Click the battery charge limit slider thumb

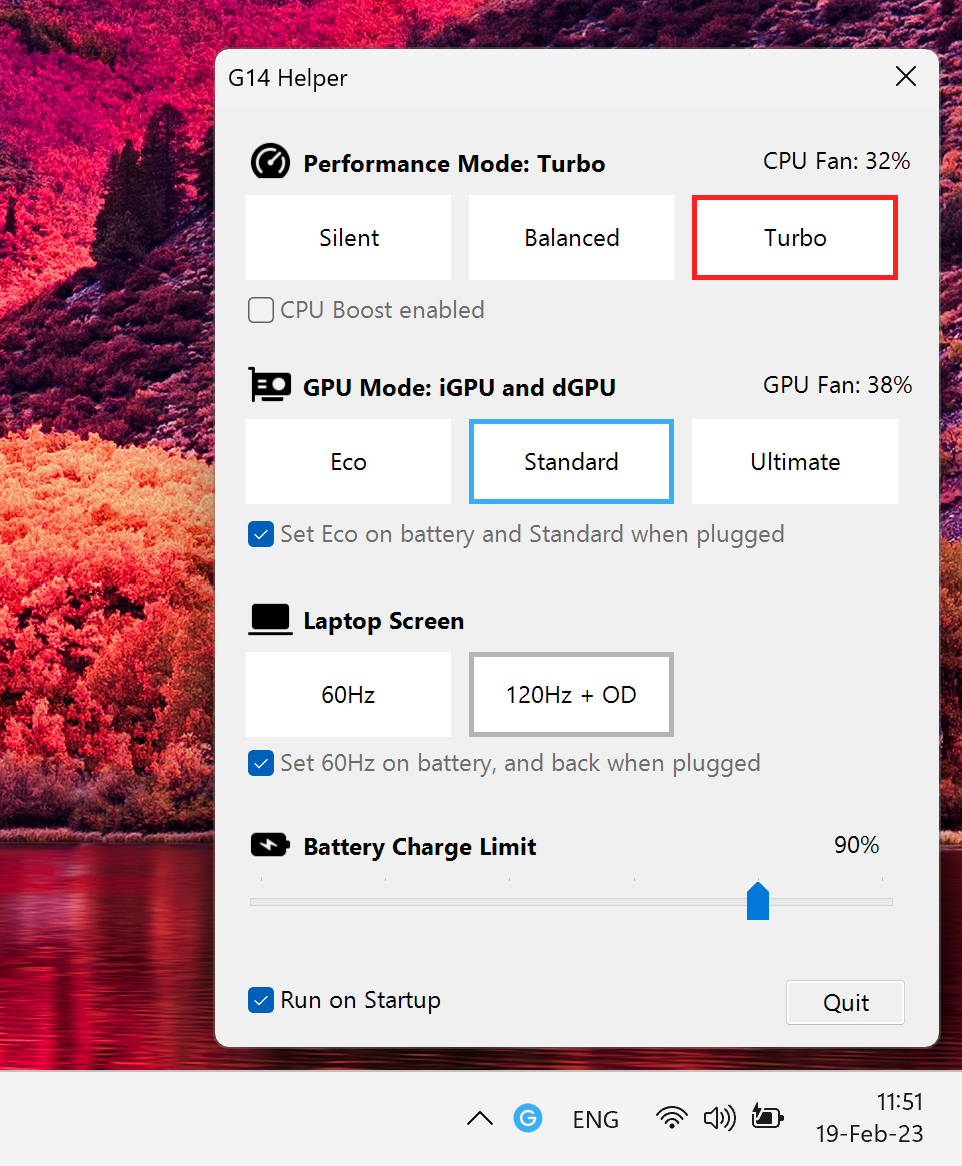(758, 901)
